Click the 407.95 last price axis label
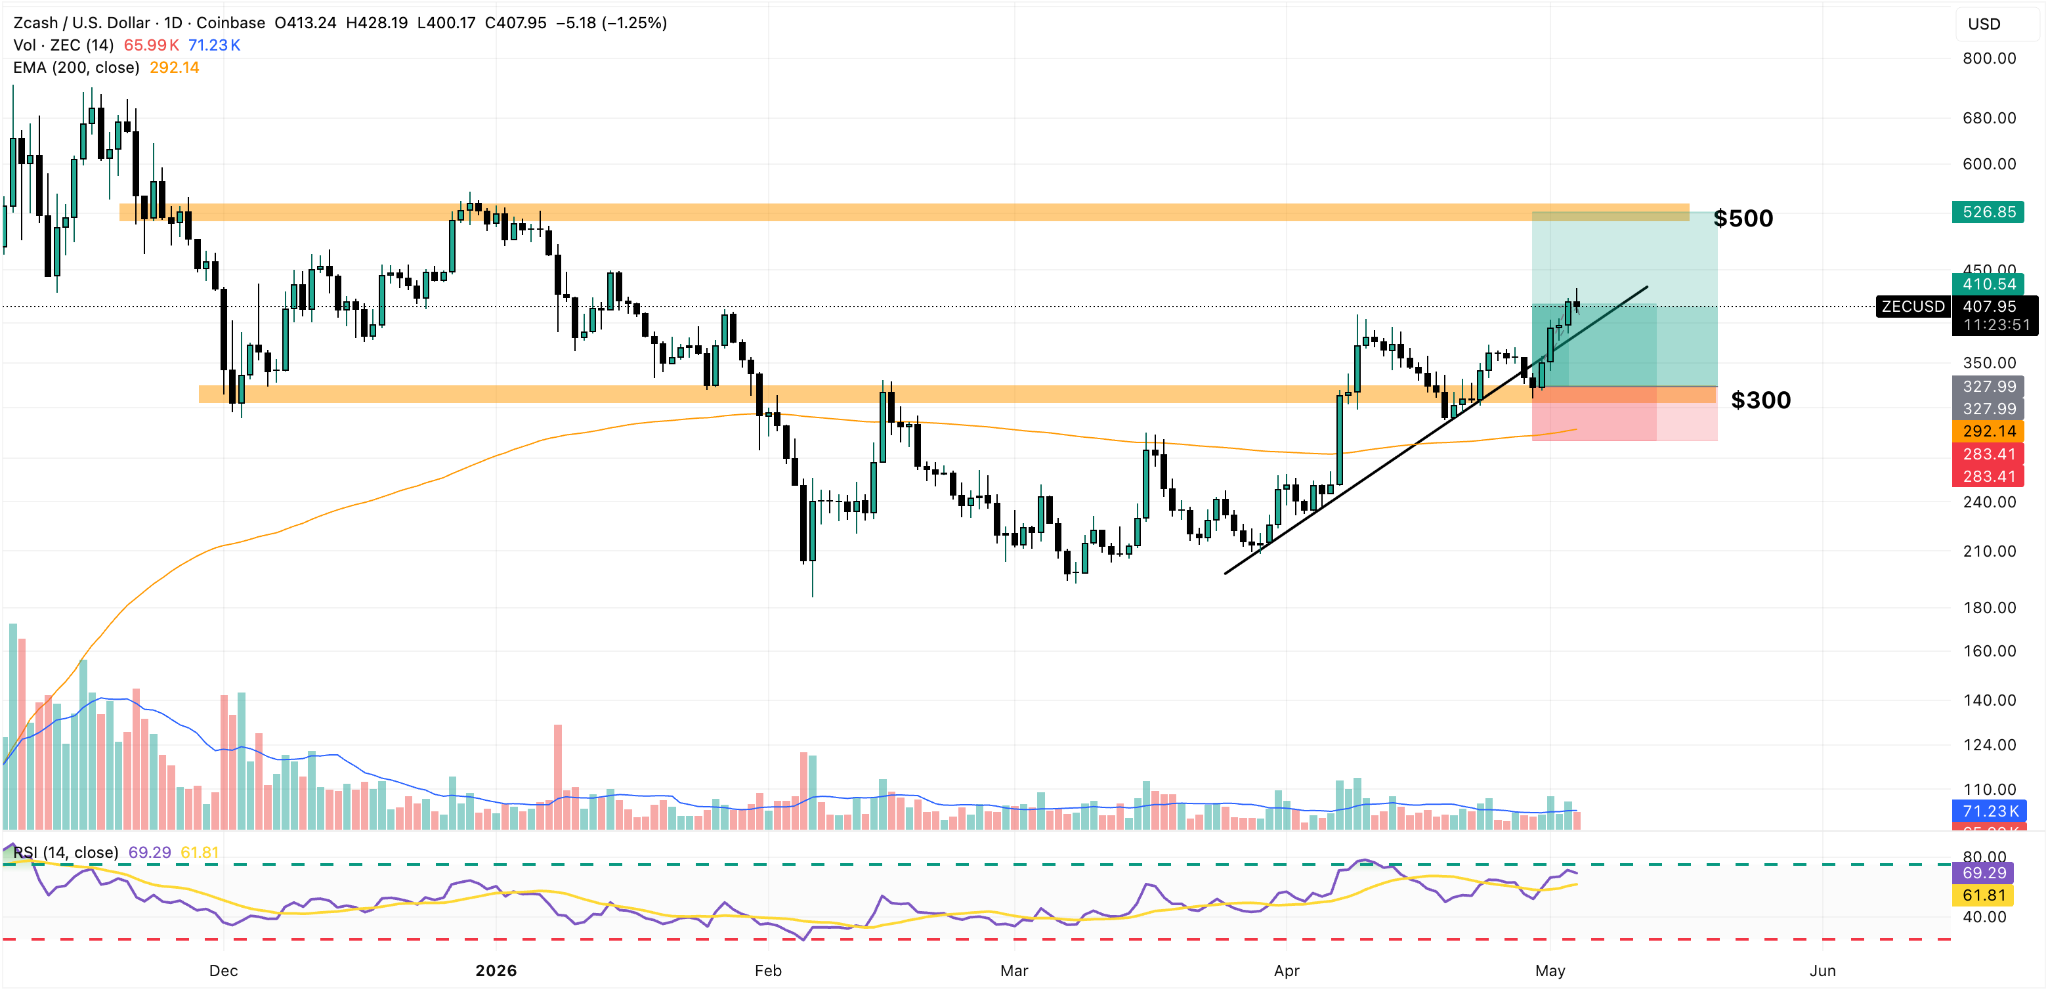2048x990 pixels. point(1989,306)
